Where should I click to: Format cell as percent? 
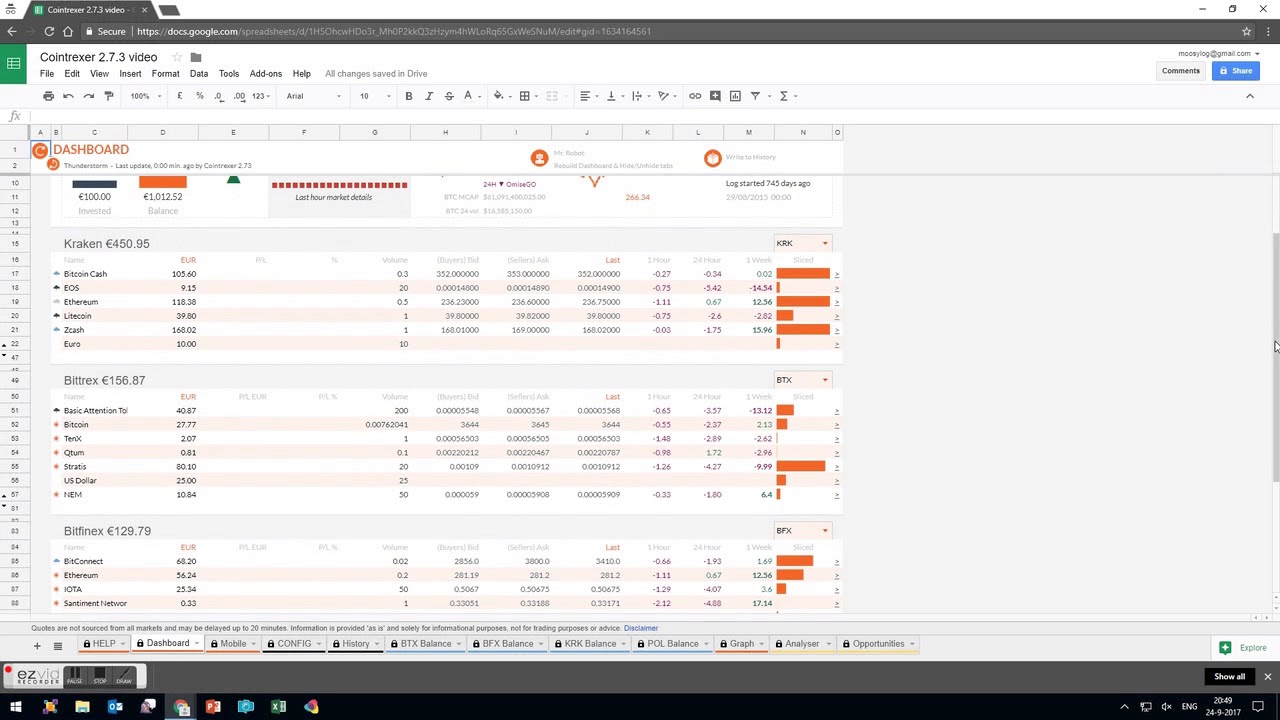tap(199, 96)
